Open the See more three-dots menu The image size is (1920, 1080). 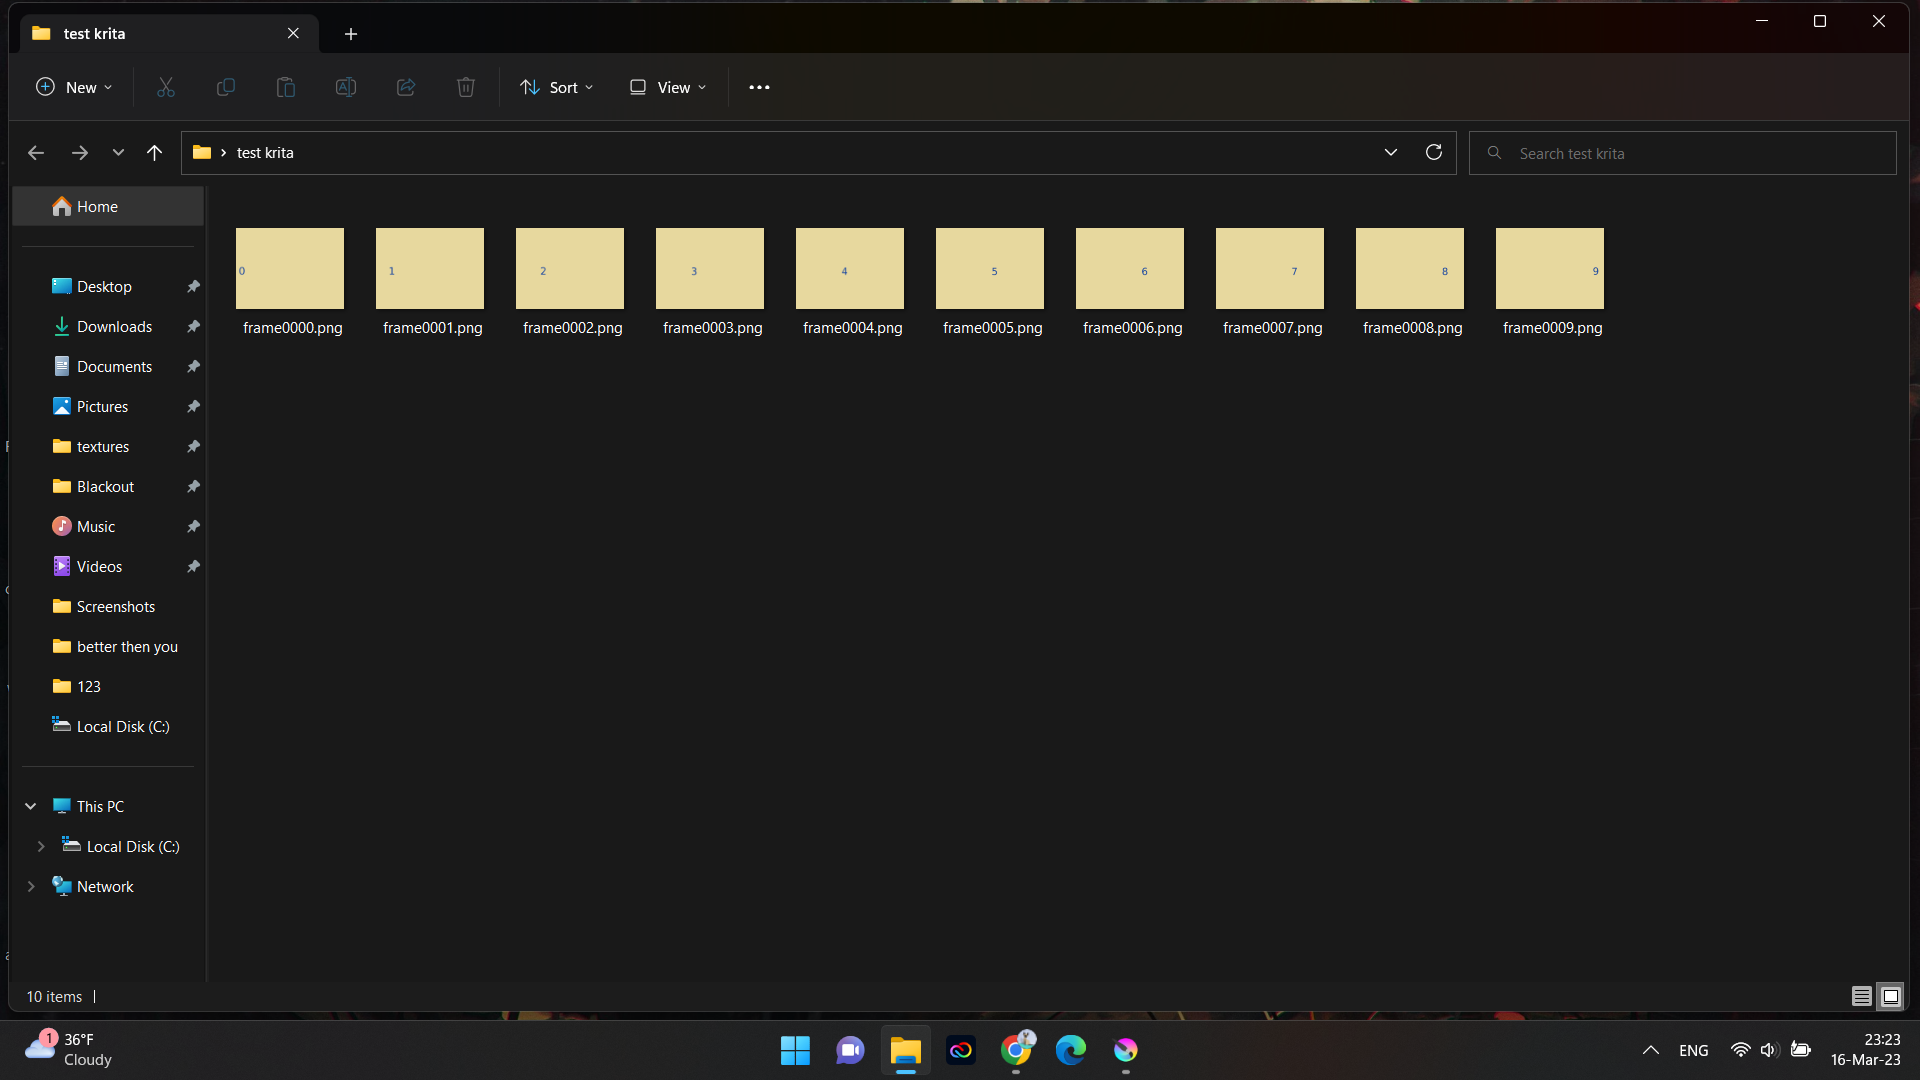pos(759,87)
